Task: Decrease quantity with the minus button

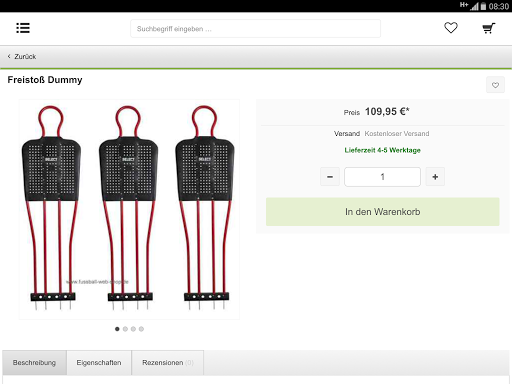Action: coord(330,177)
